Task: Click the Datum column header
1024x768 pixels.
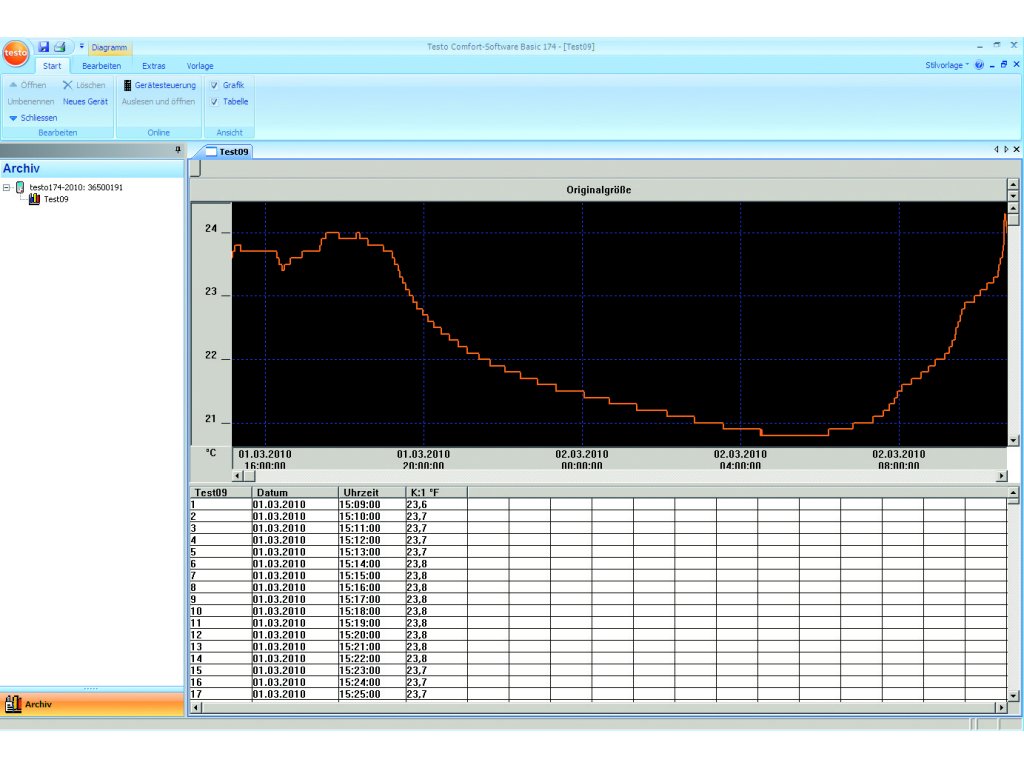Action: tap(295, 492)
